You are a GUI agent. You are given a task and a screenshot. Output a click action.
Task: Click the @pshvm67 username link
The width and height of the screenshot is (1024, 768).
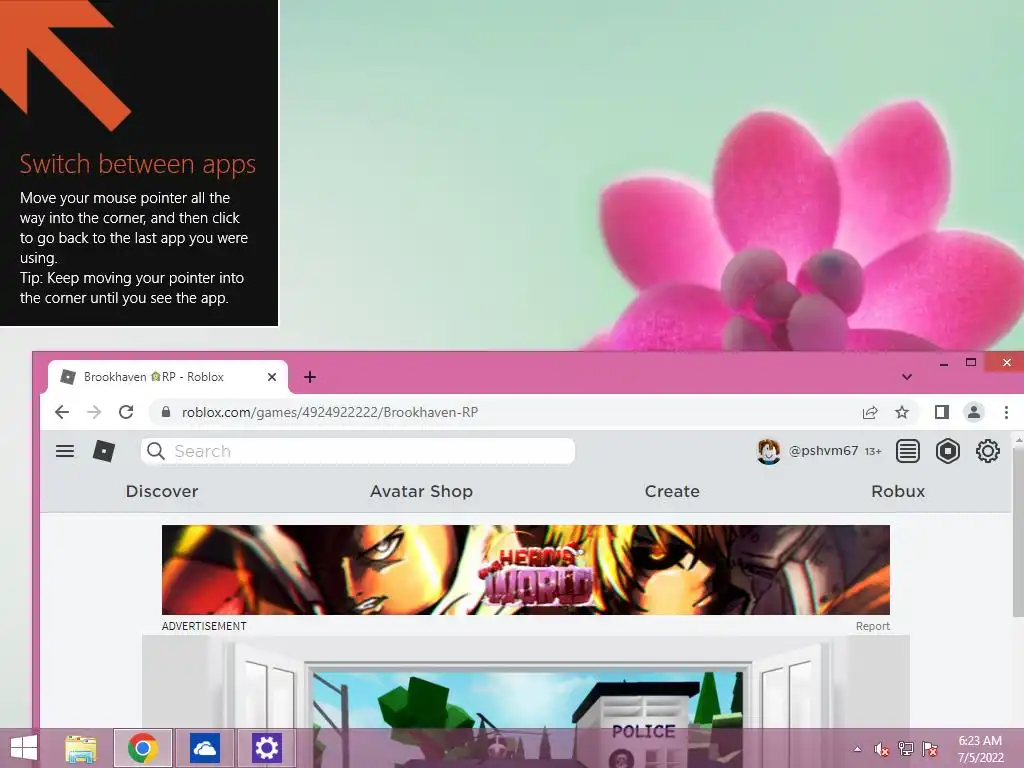point(823,451)
